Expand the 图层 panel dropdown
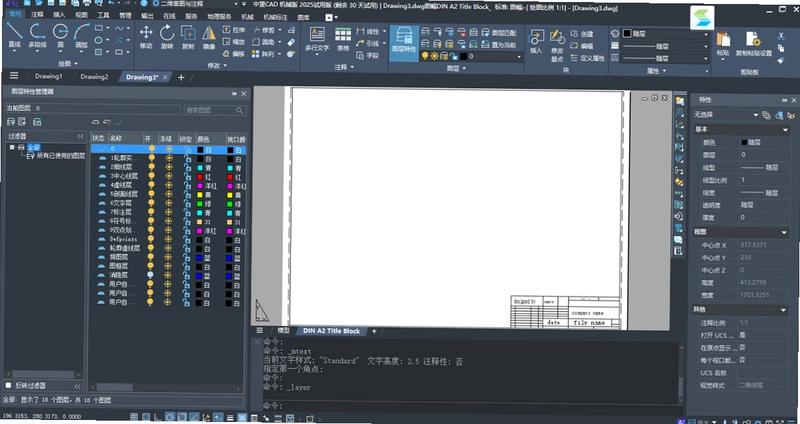800x424 pixels. (x=456, y=68)
